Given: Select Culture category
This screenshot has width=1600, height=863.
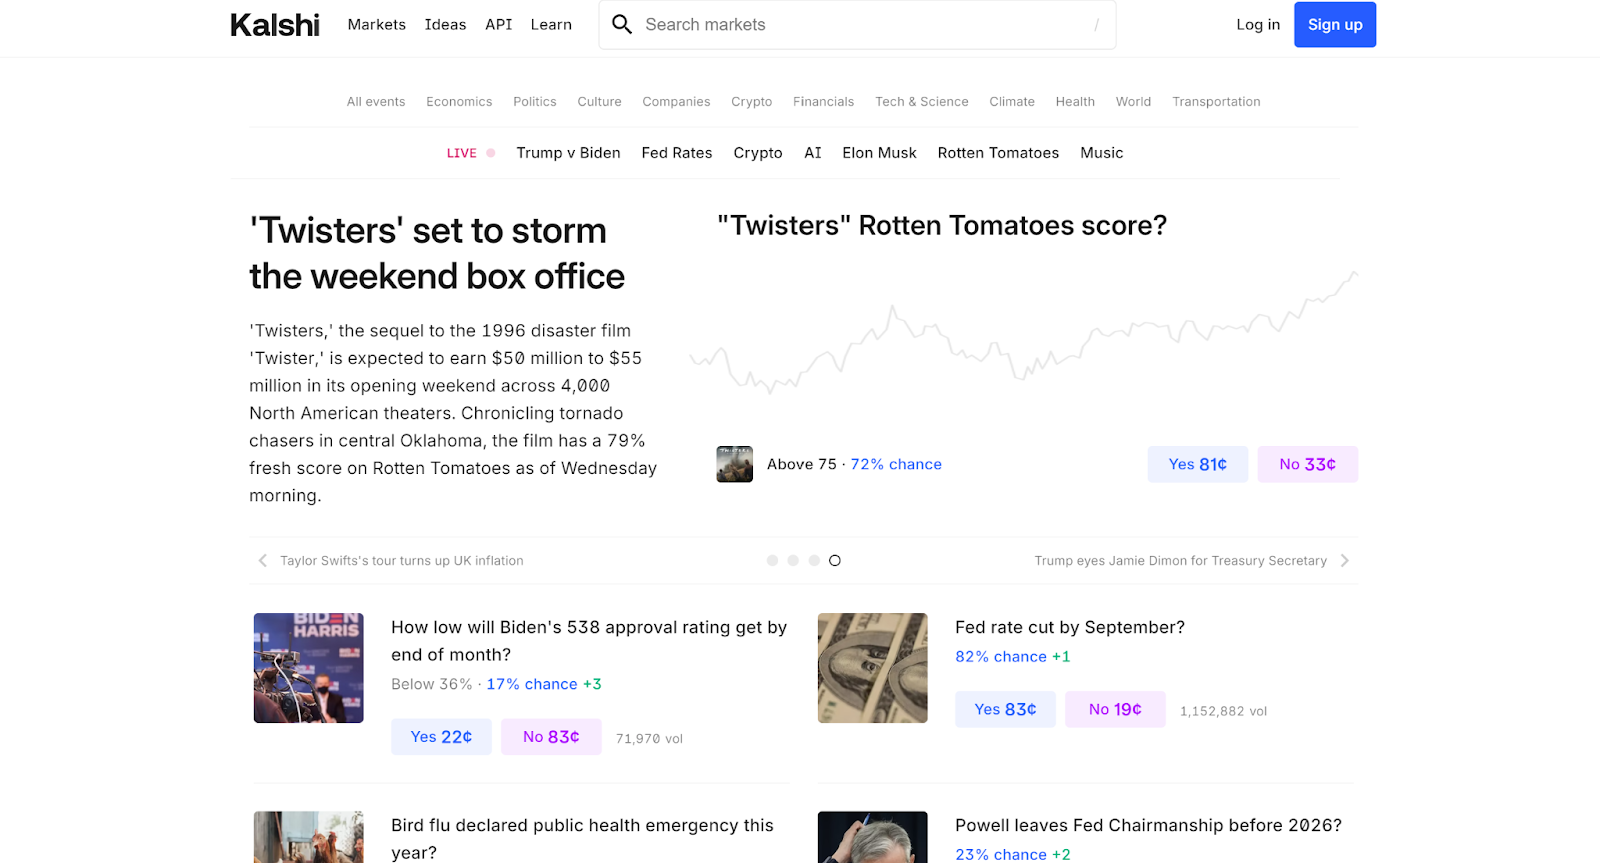Looking at the screenshot, I should pyautogui.click(x=599, y=102).
